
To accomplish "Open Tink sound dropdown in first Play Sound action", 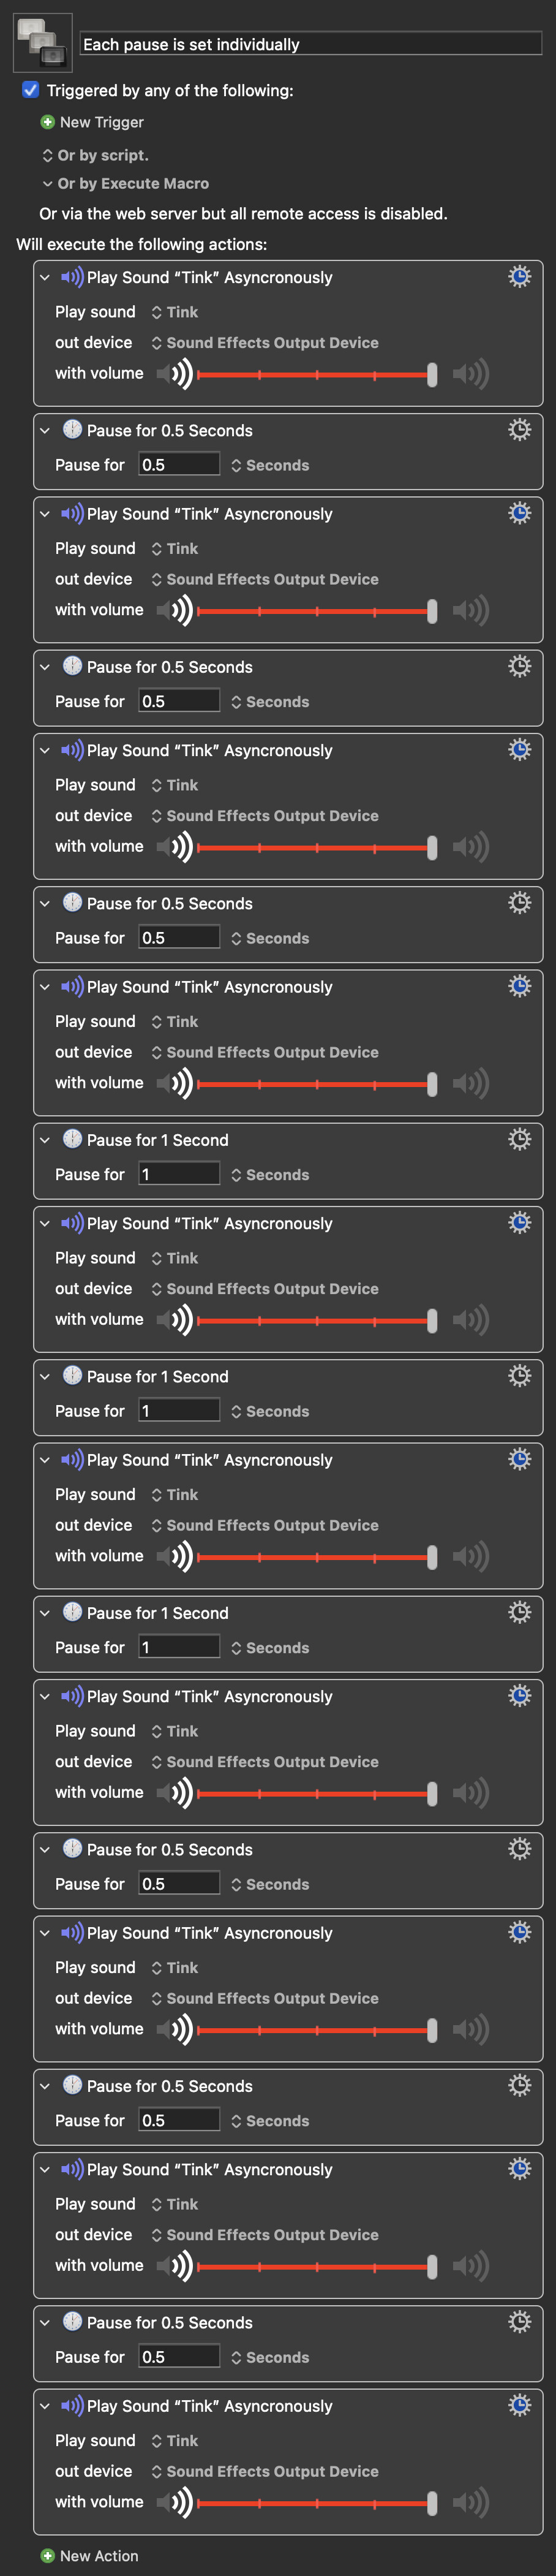I will pos(175,312).
